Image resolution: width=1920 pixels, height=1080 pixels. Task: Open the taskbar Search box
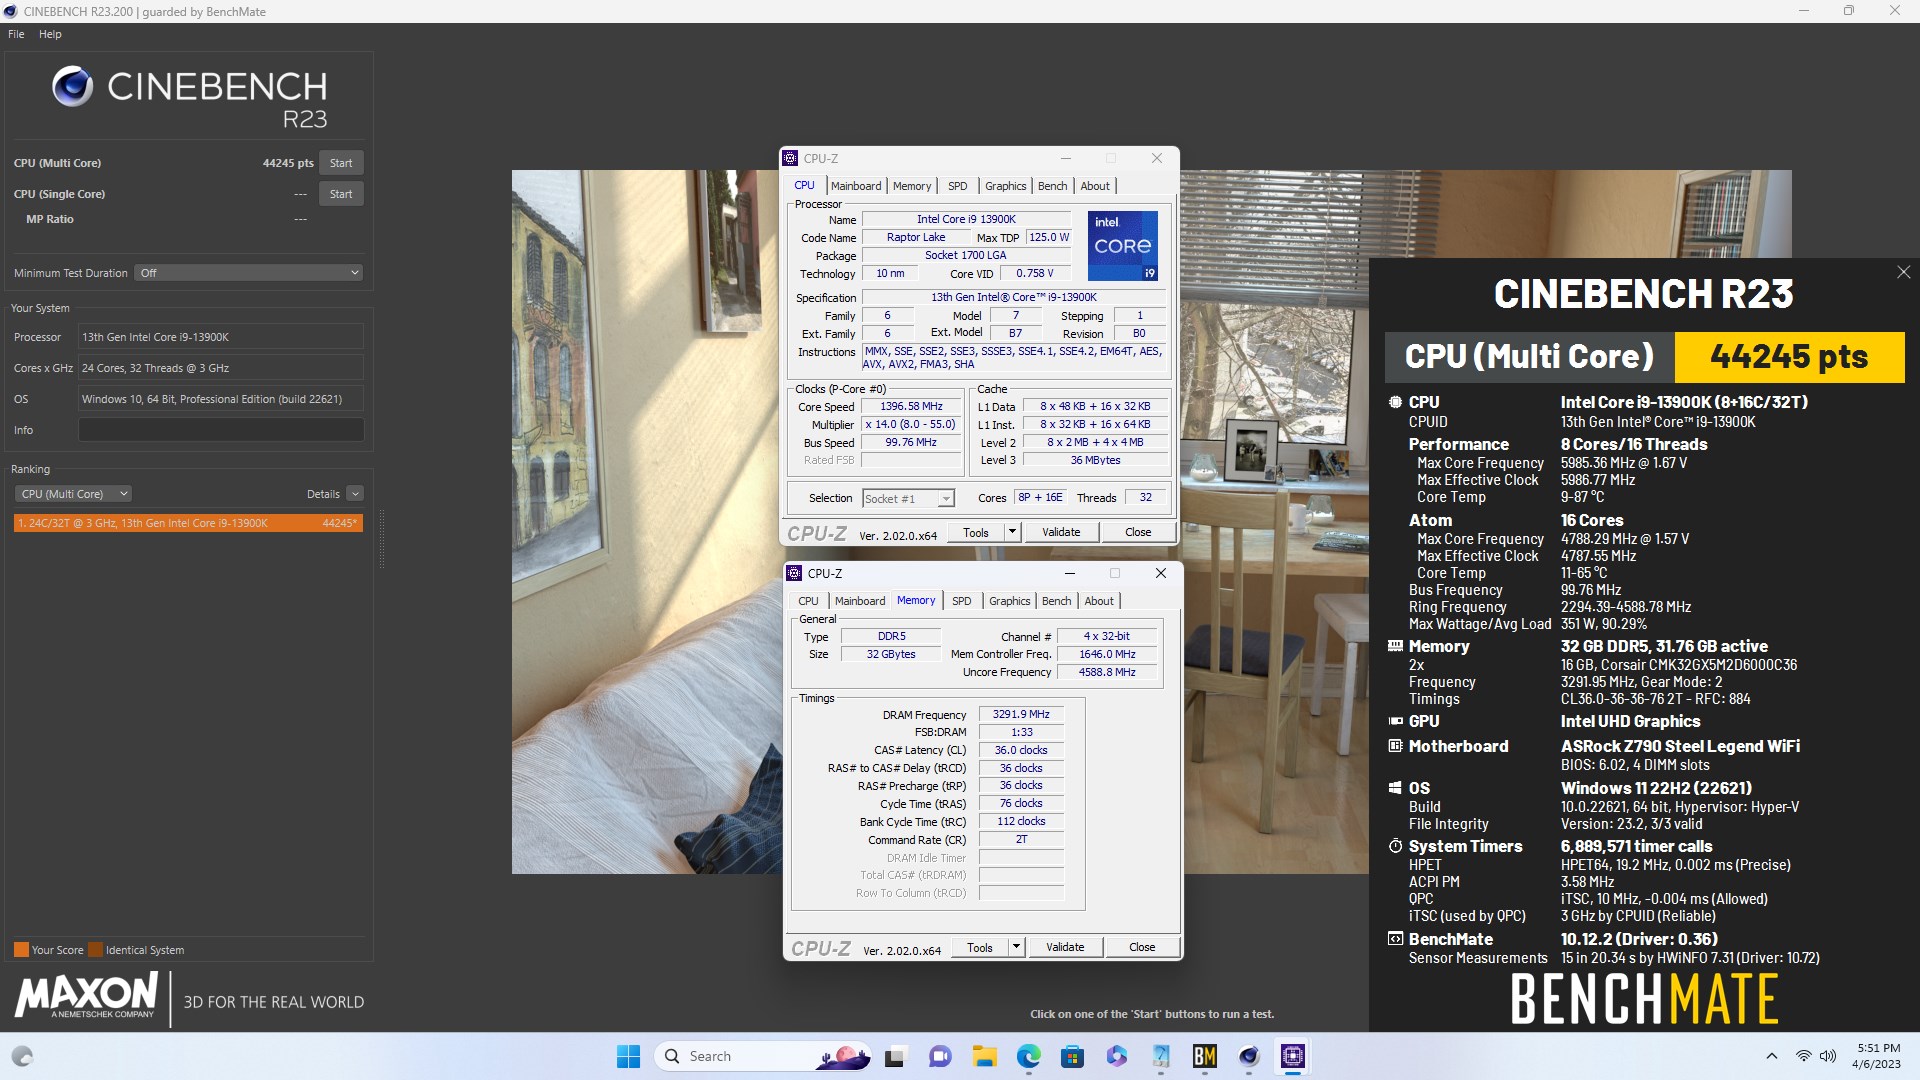(x=764, y=1056)
